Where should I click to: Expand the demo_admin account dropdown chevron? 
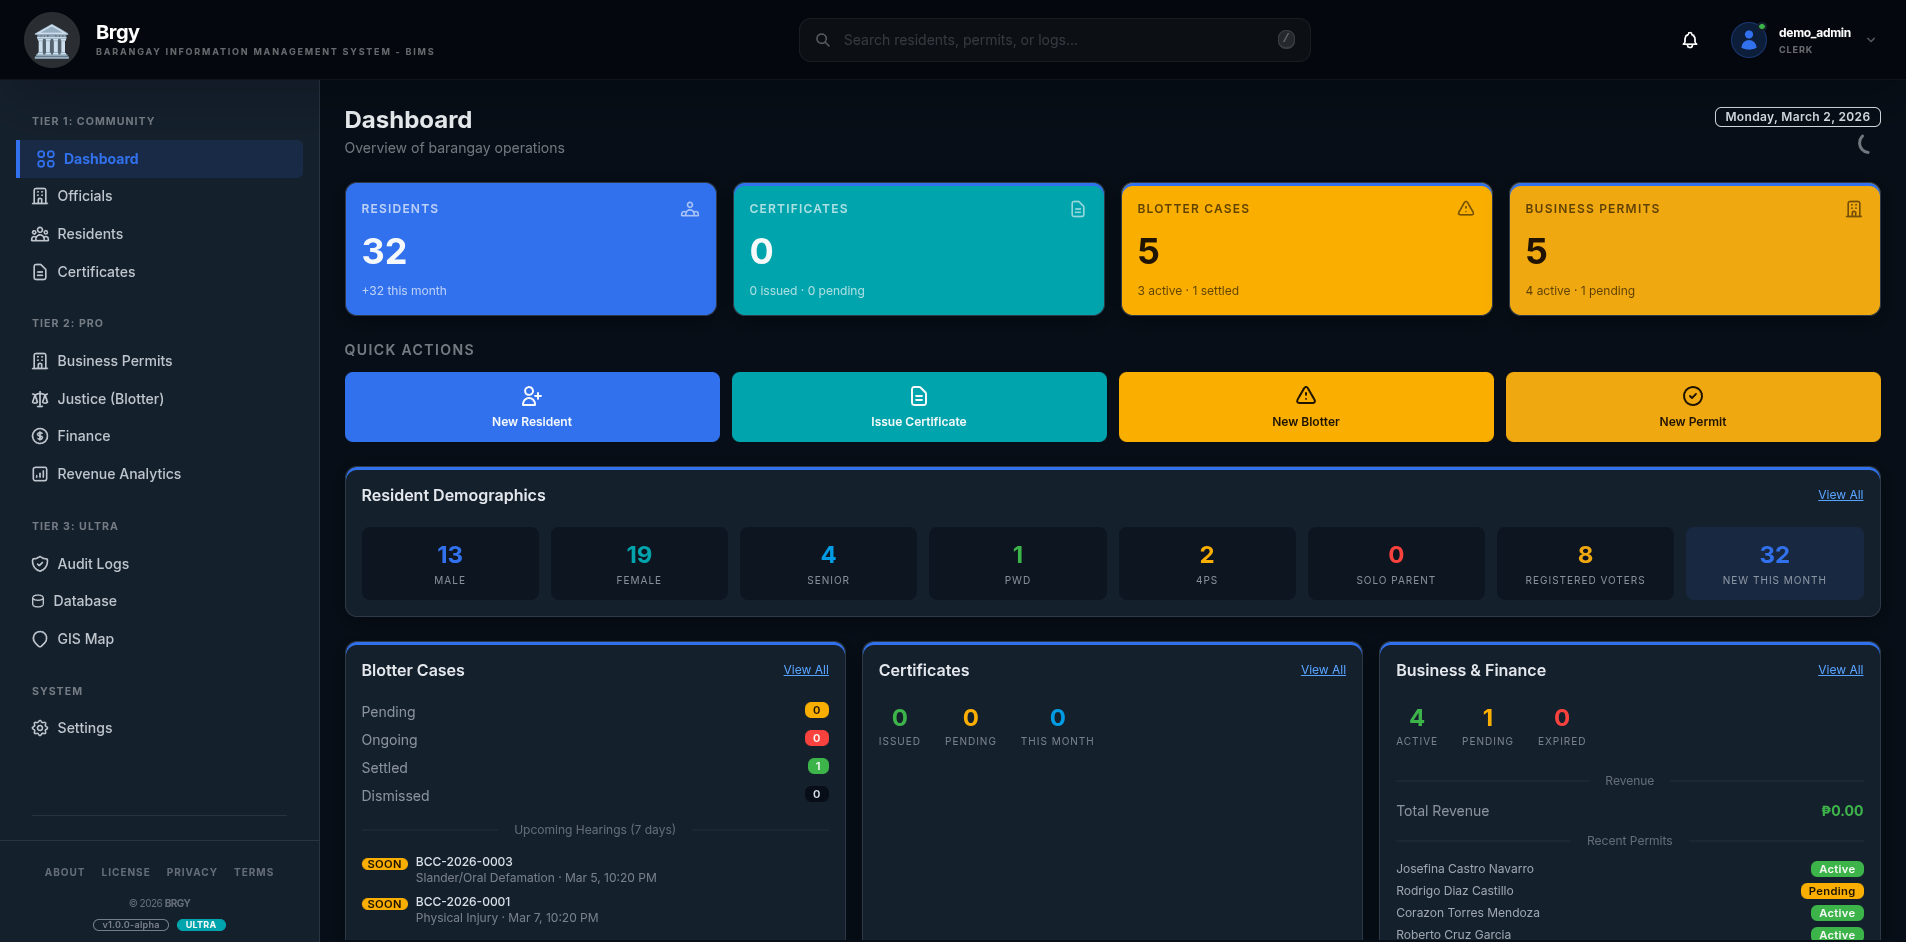tap(1871, 40)
